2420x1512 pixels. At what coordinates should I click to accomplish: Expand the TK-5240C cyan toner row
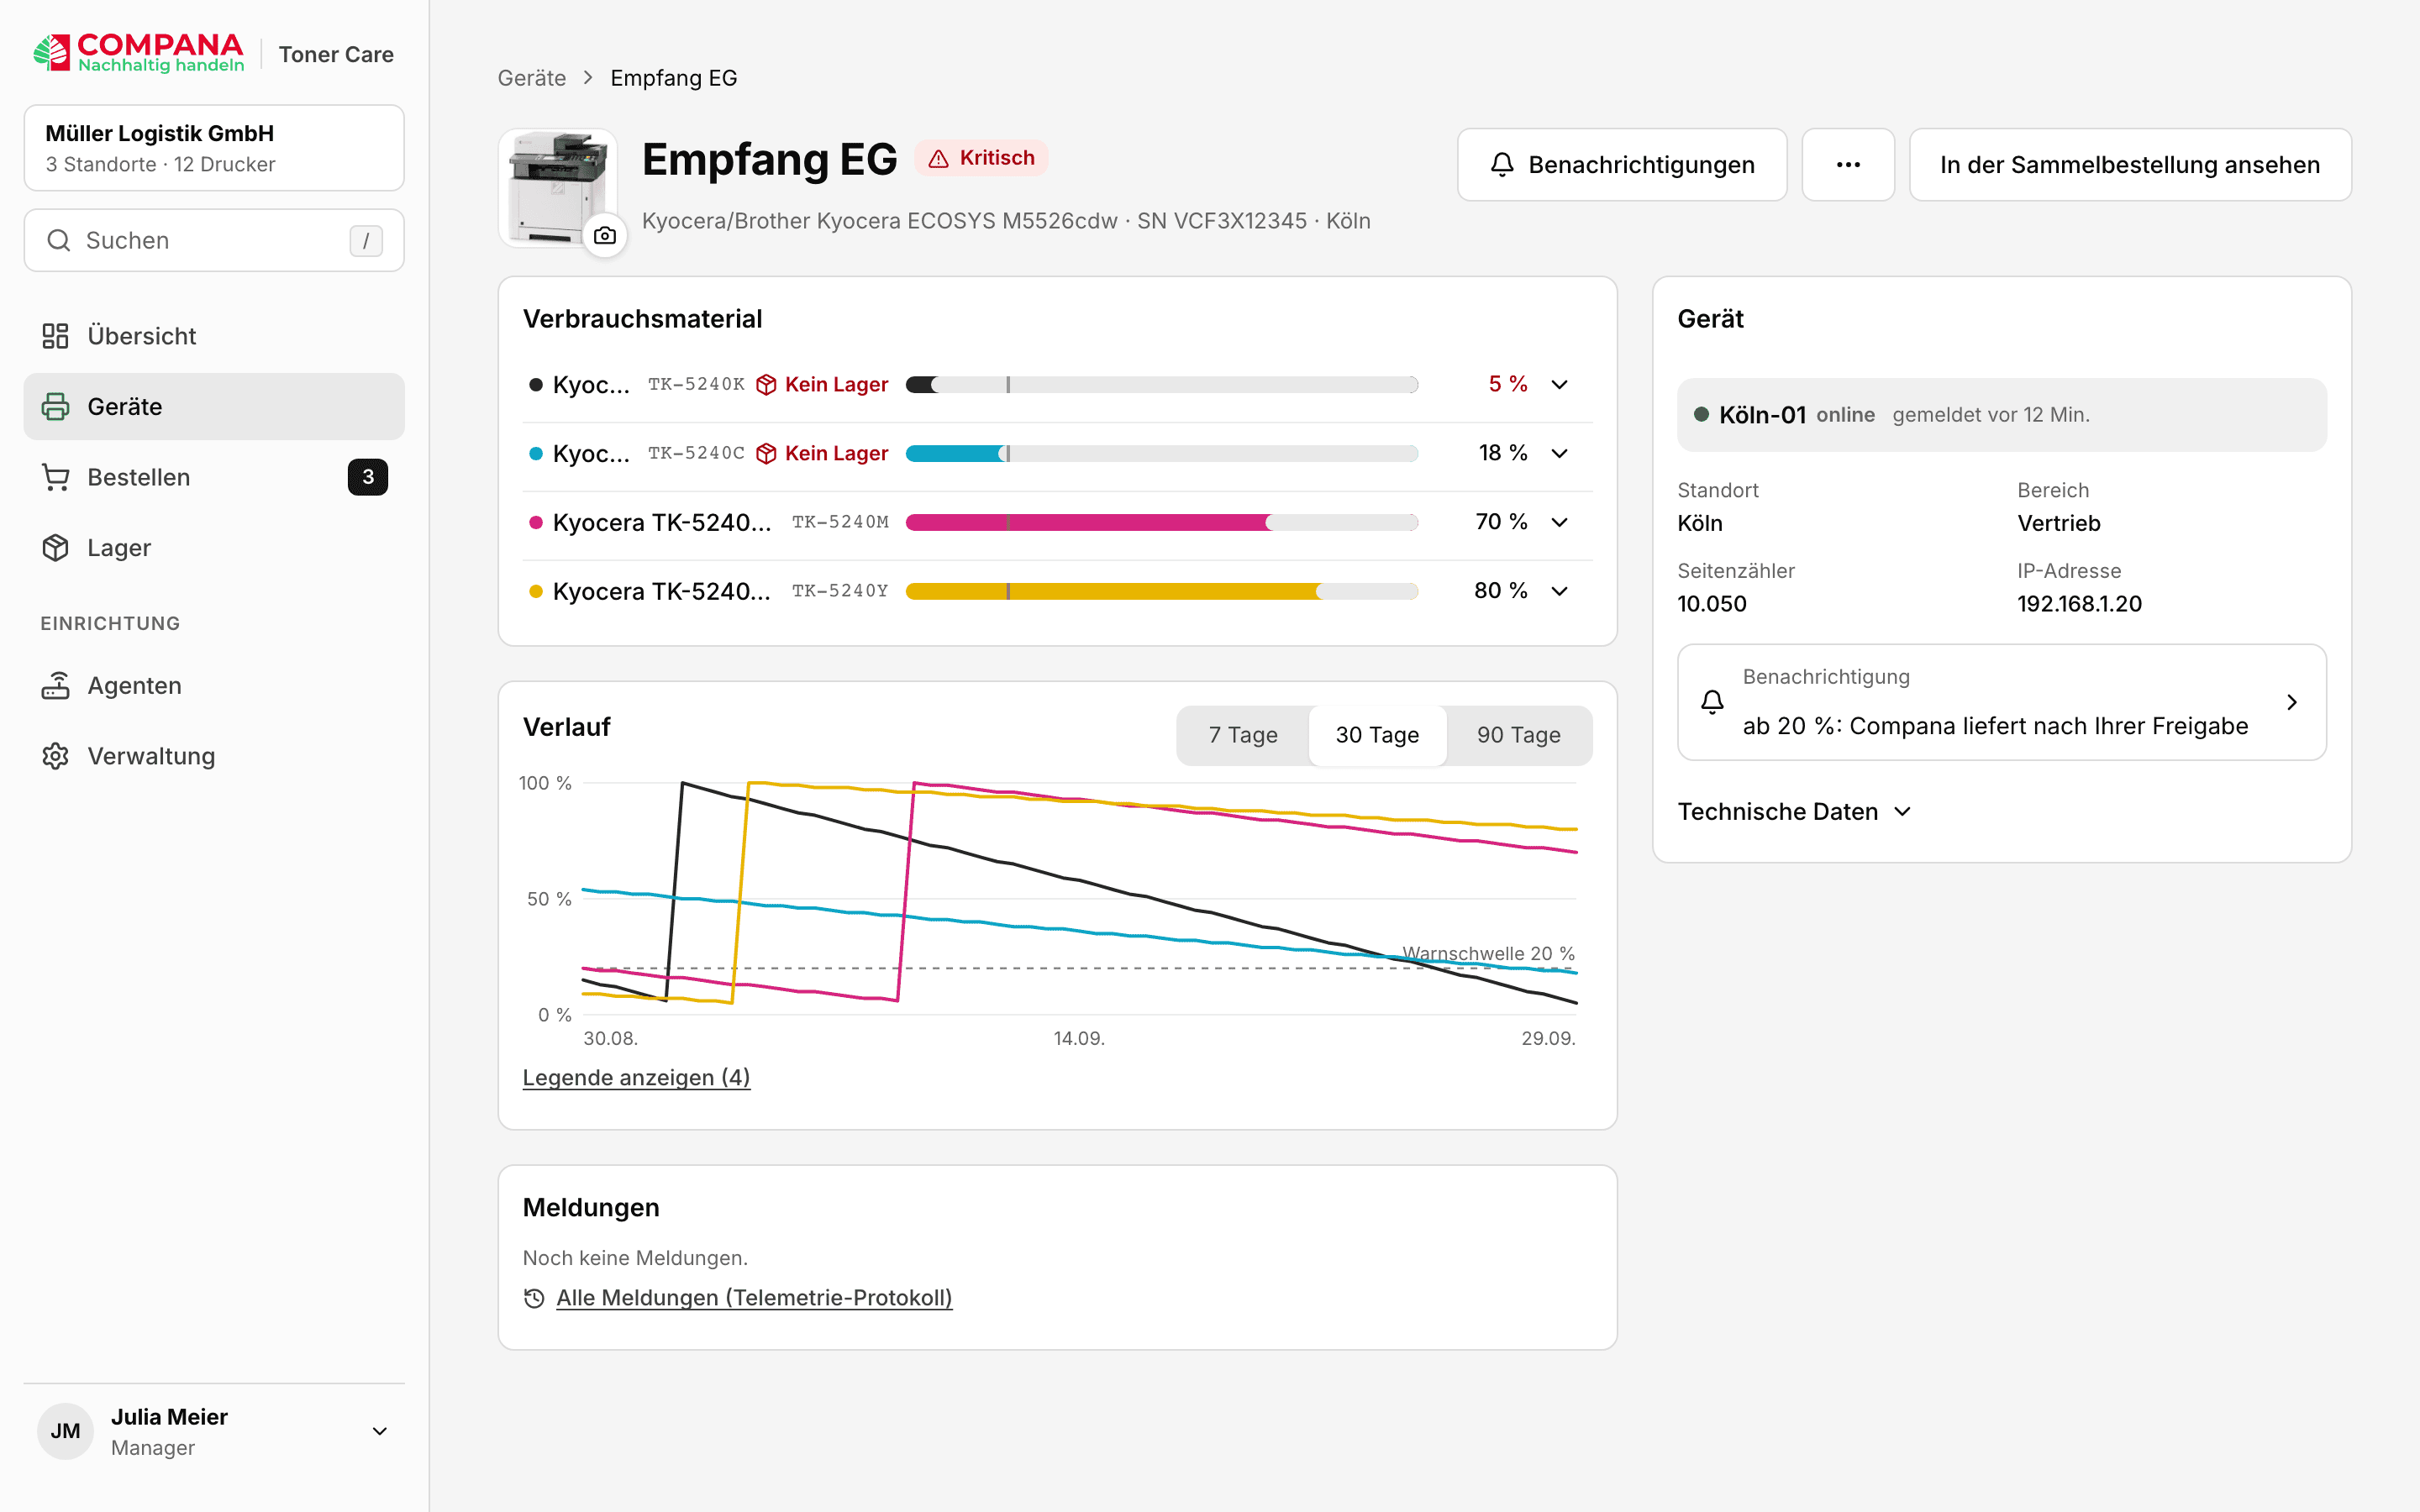[x=1559, y=454]
